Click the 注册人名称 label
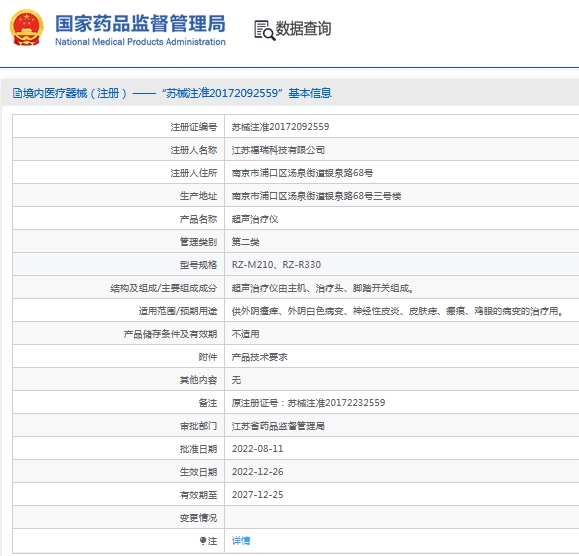Viewport: 579px width, 556px height. click(x=194, y=150)
